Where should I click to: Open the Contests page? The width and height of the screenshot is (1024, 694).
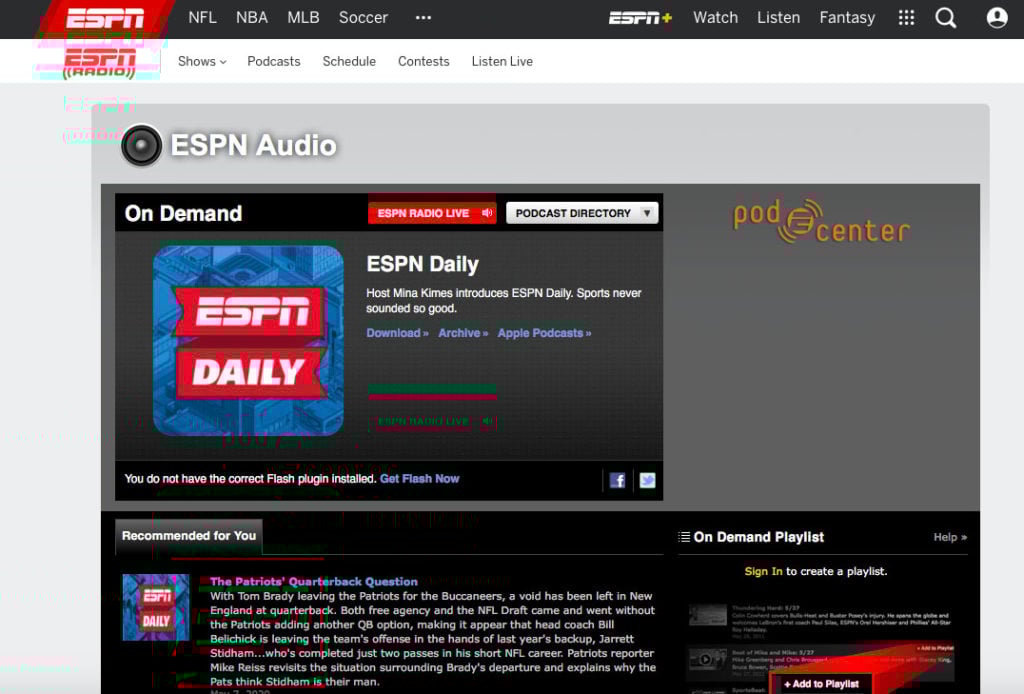[424, 61]
